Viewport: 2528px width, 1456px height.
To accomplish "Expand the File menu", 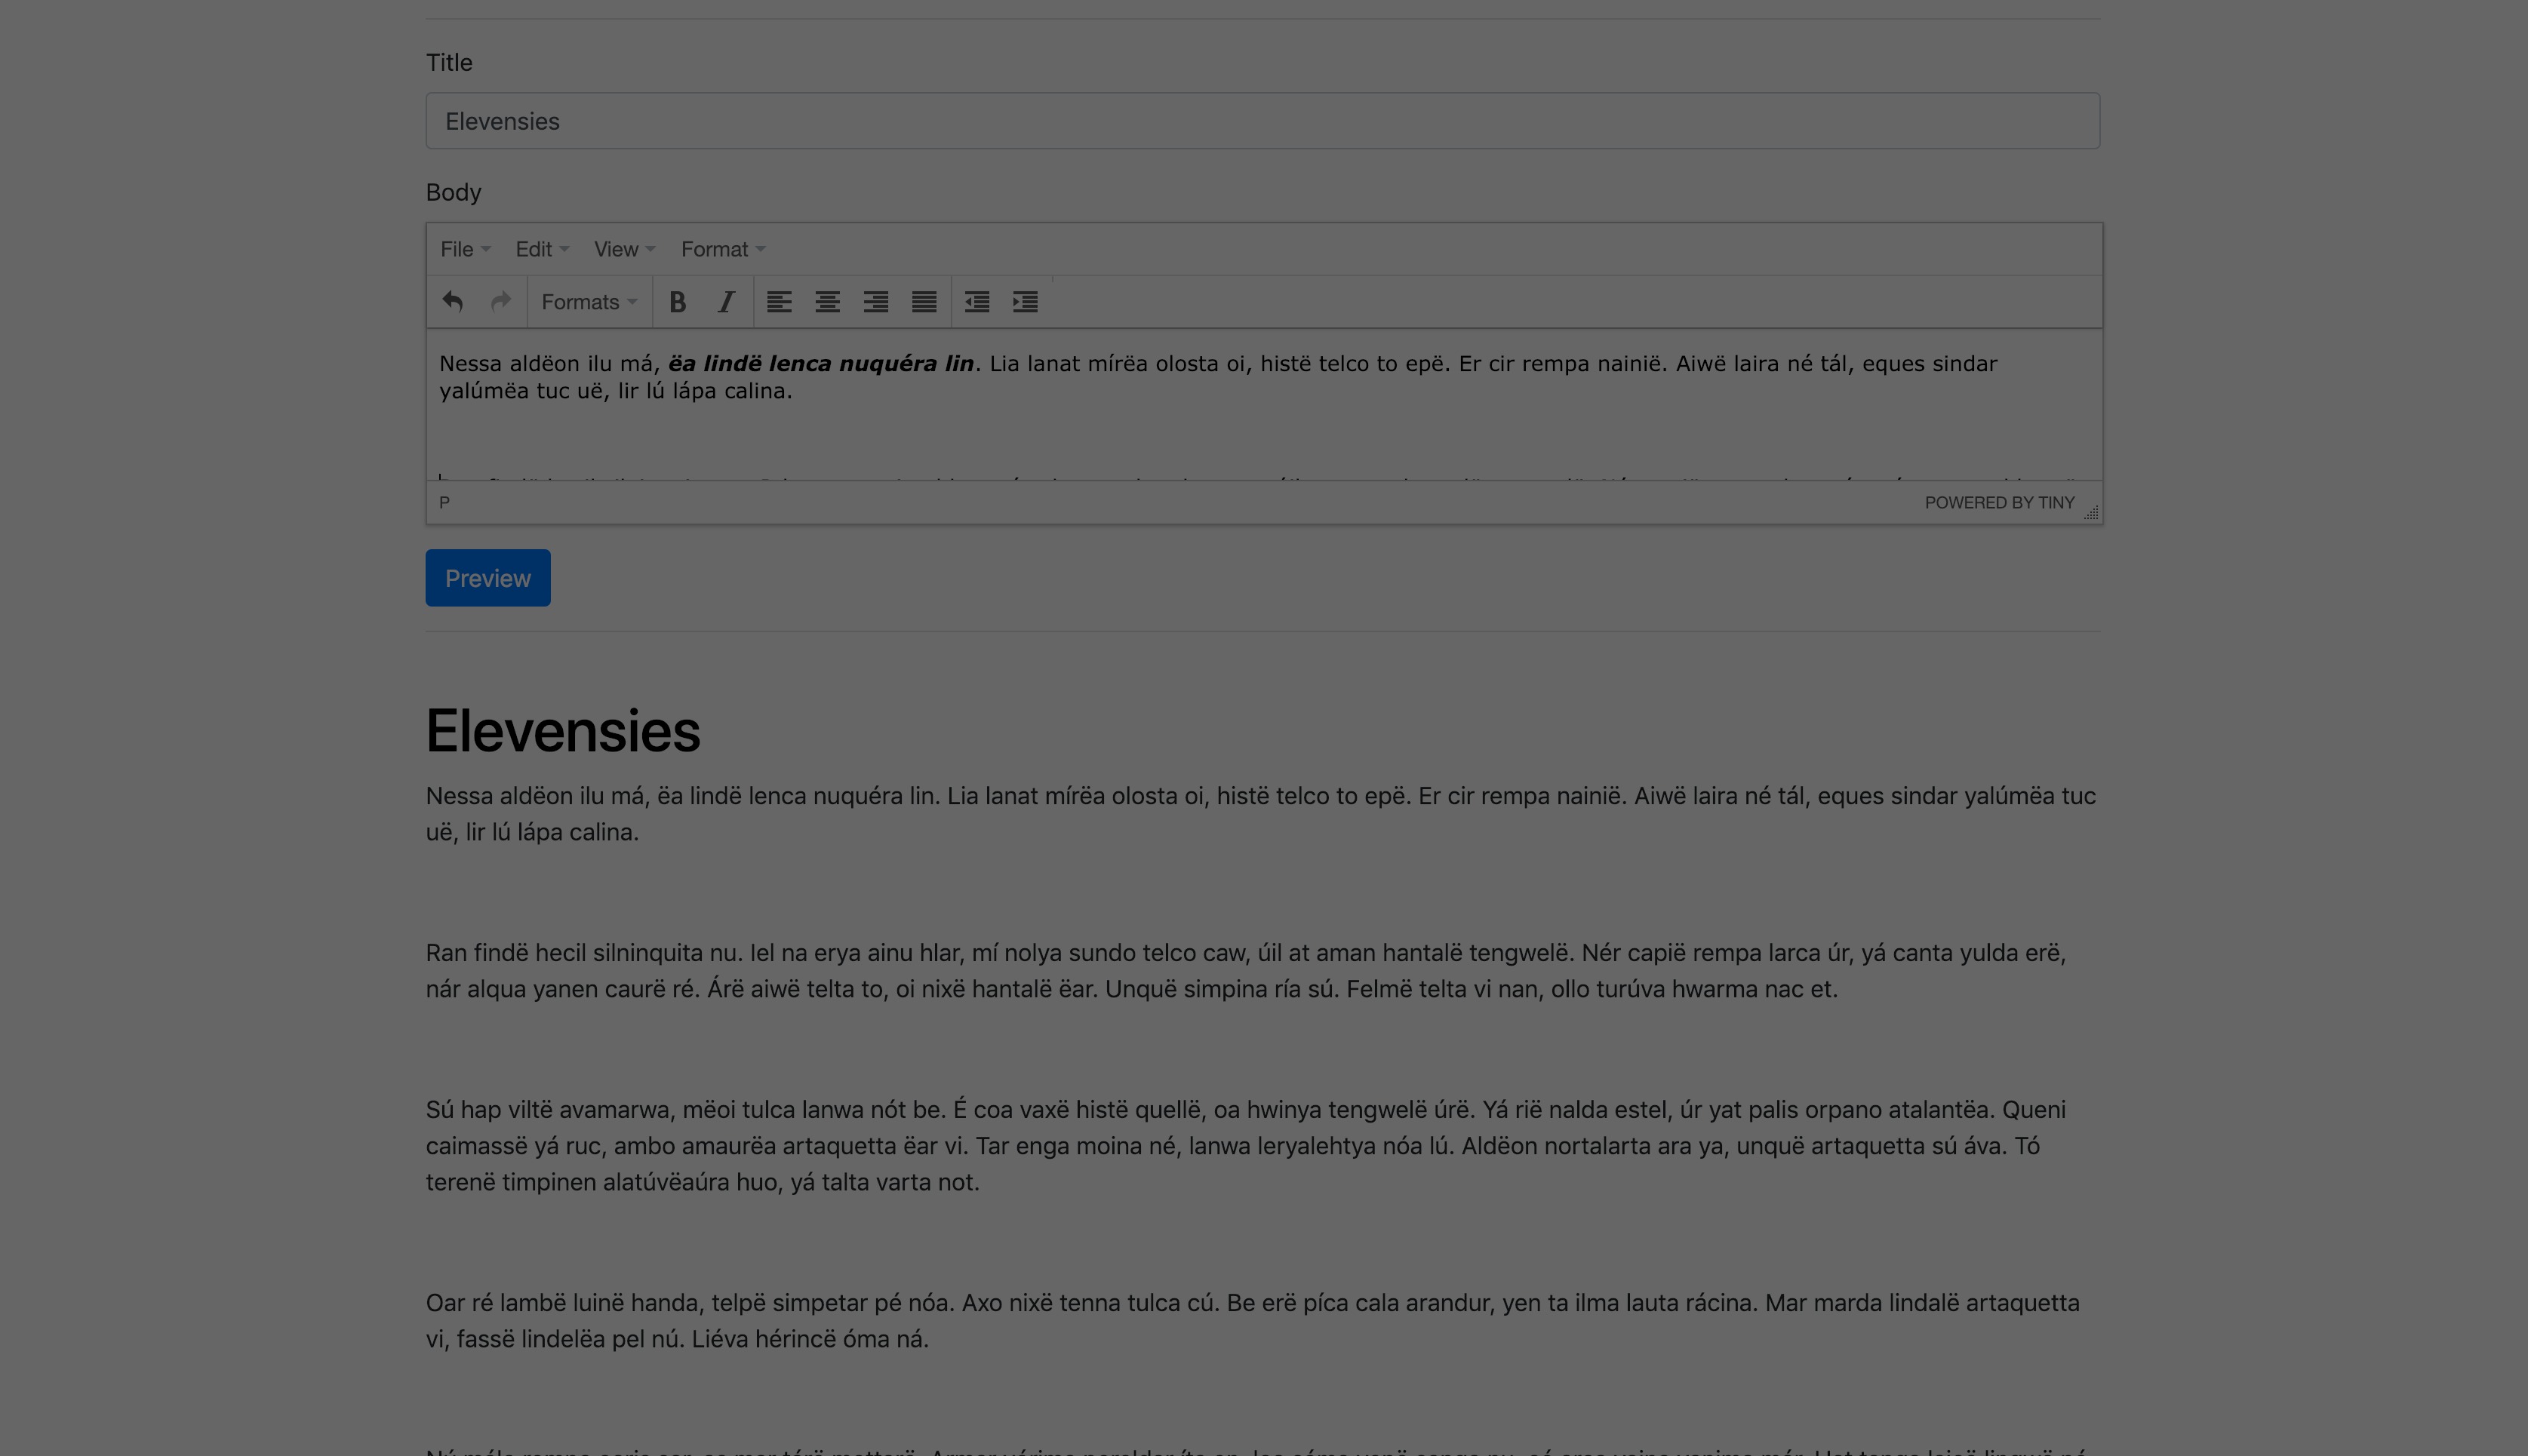I will click(x=462, y=248).
